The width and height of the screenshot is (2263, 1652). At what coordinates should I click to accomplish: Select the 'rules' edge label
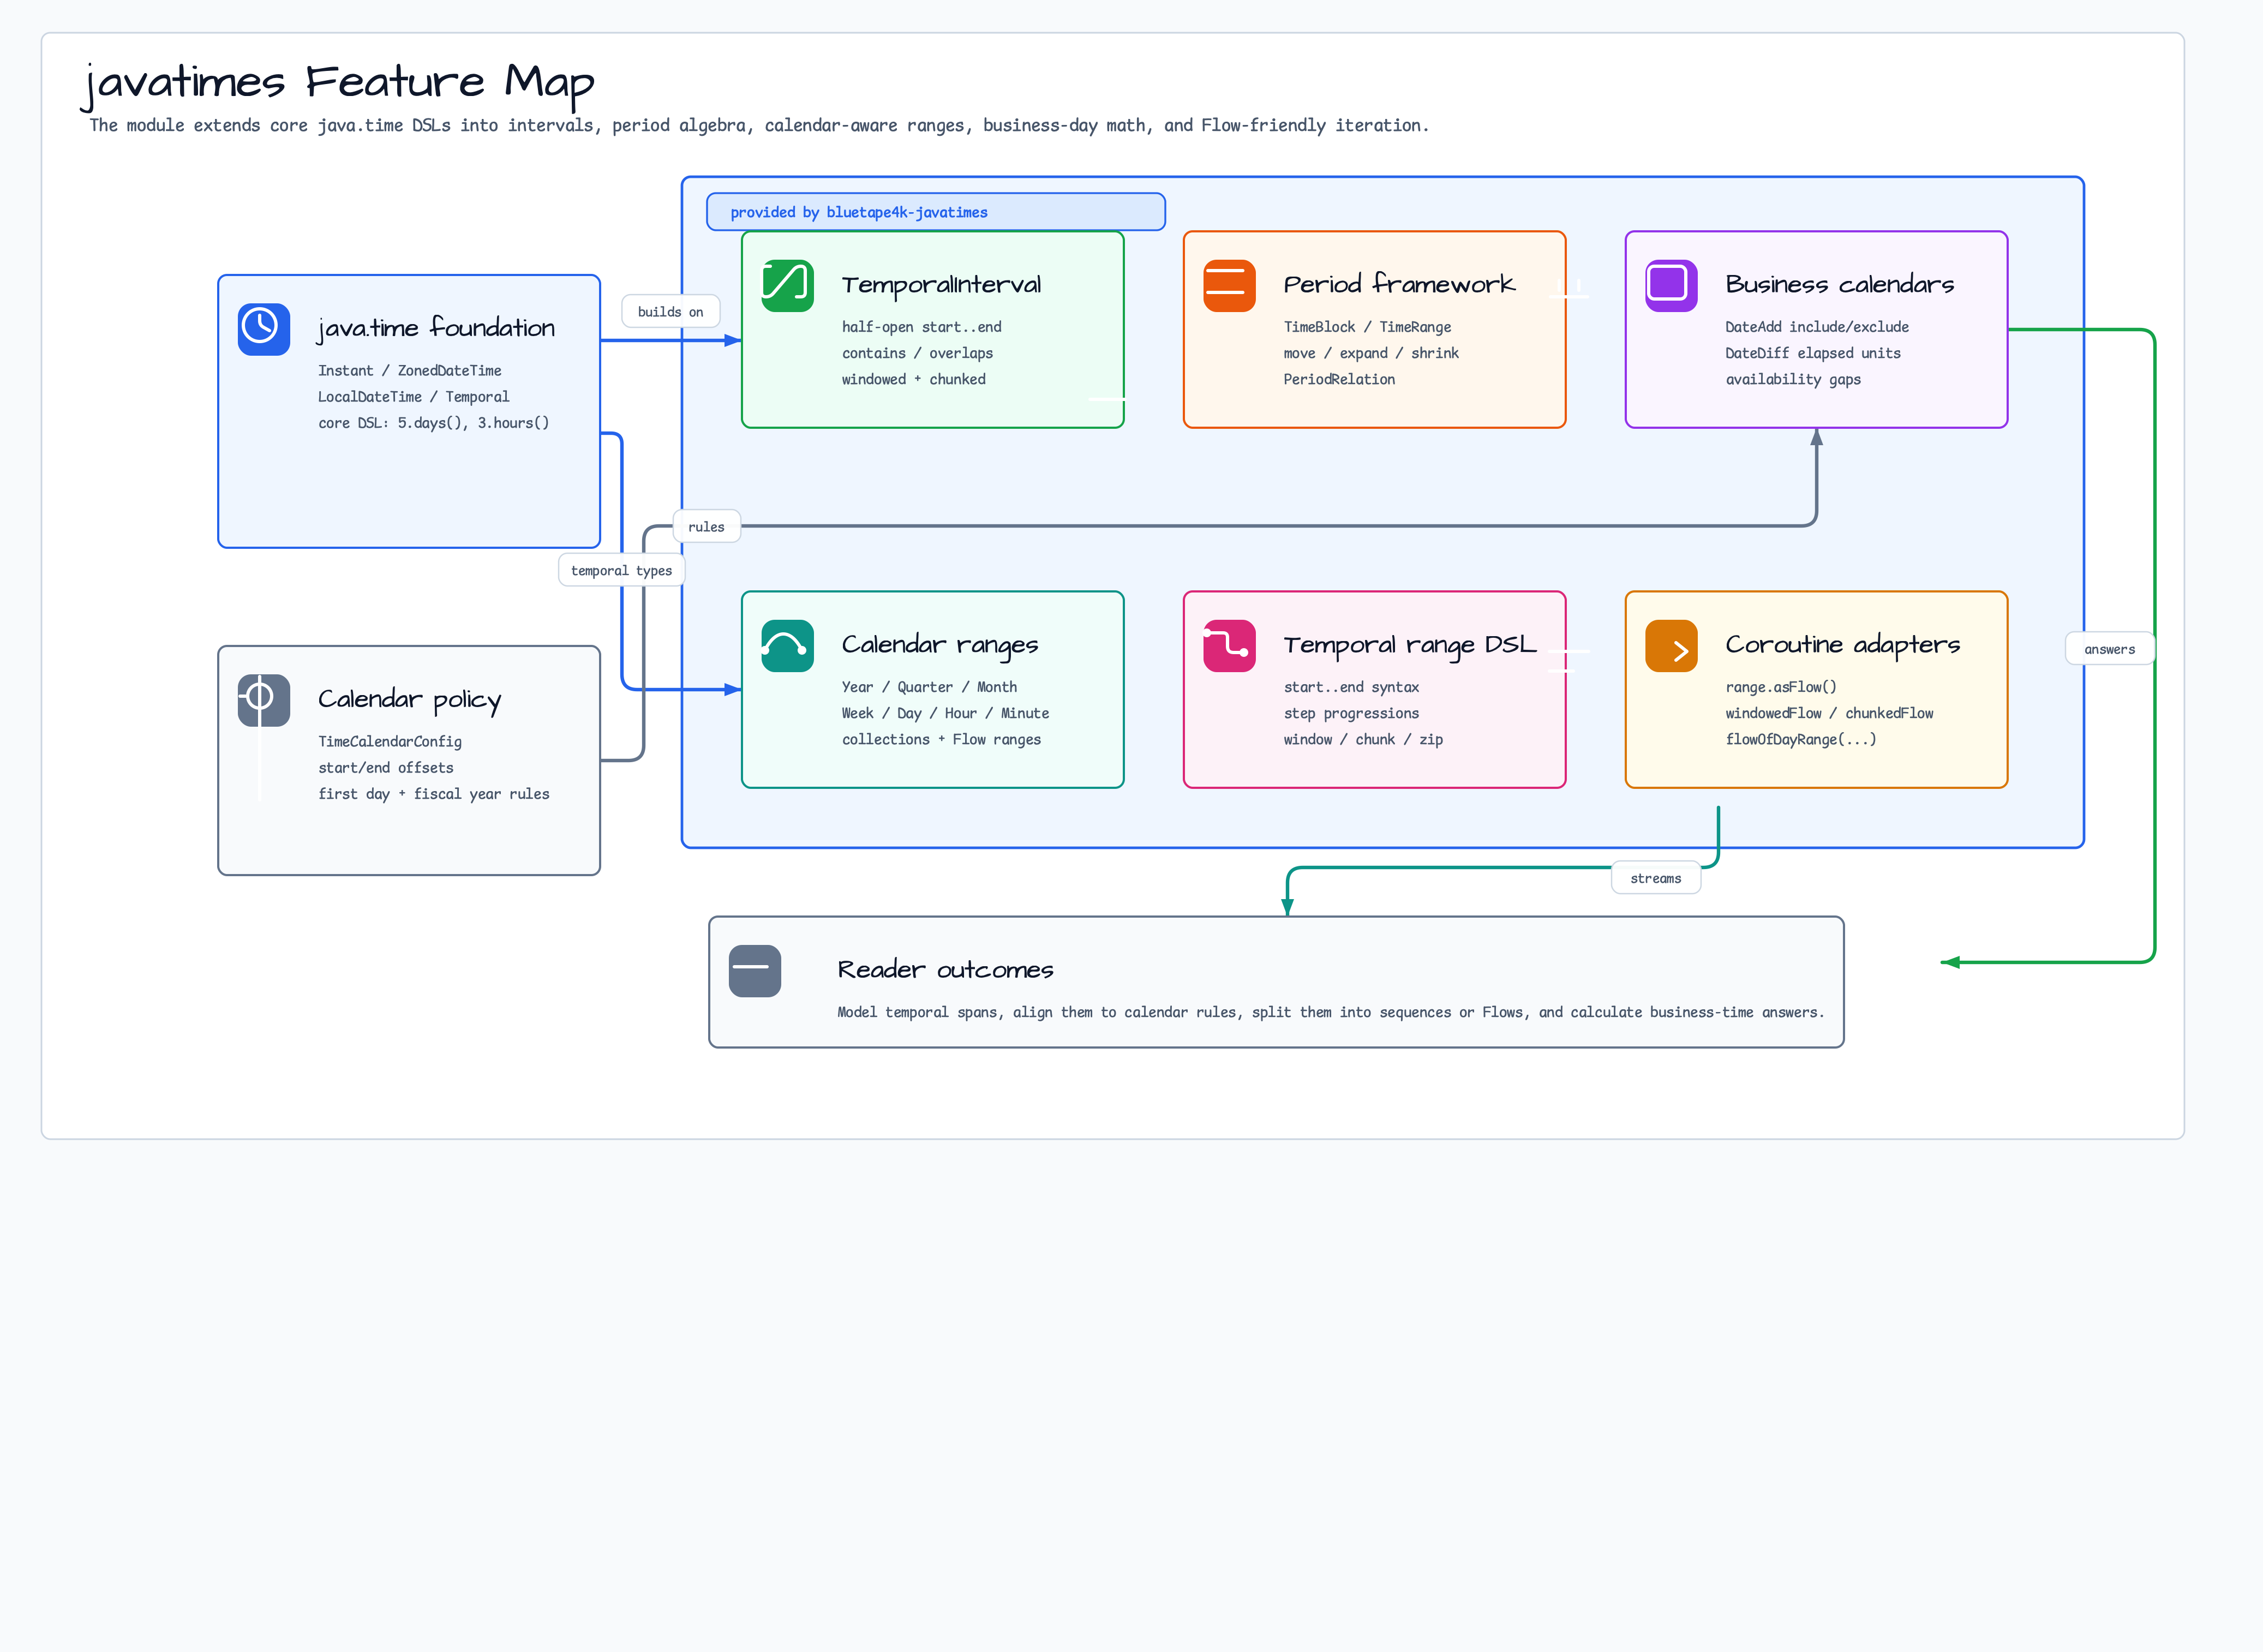707,527
